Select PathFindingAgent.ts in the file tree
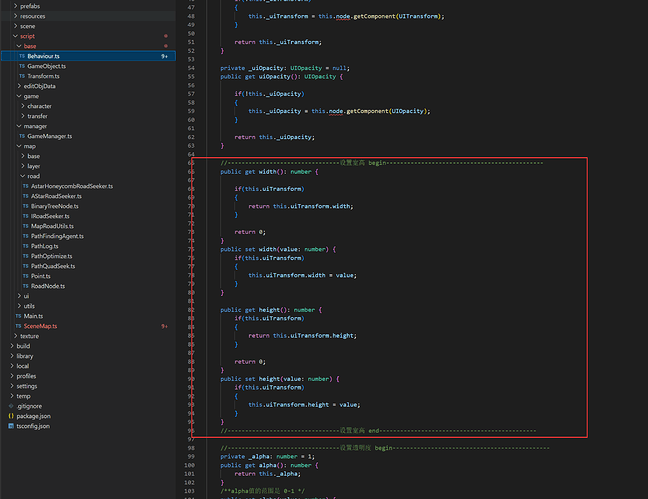This screenshot has width=648, height=499. coord(57,236)
